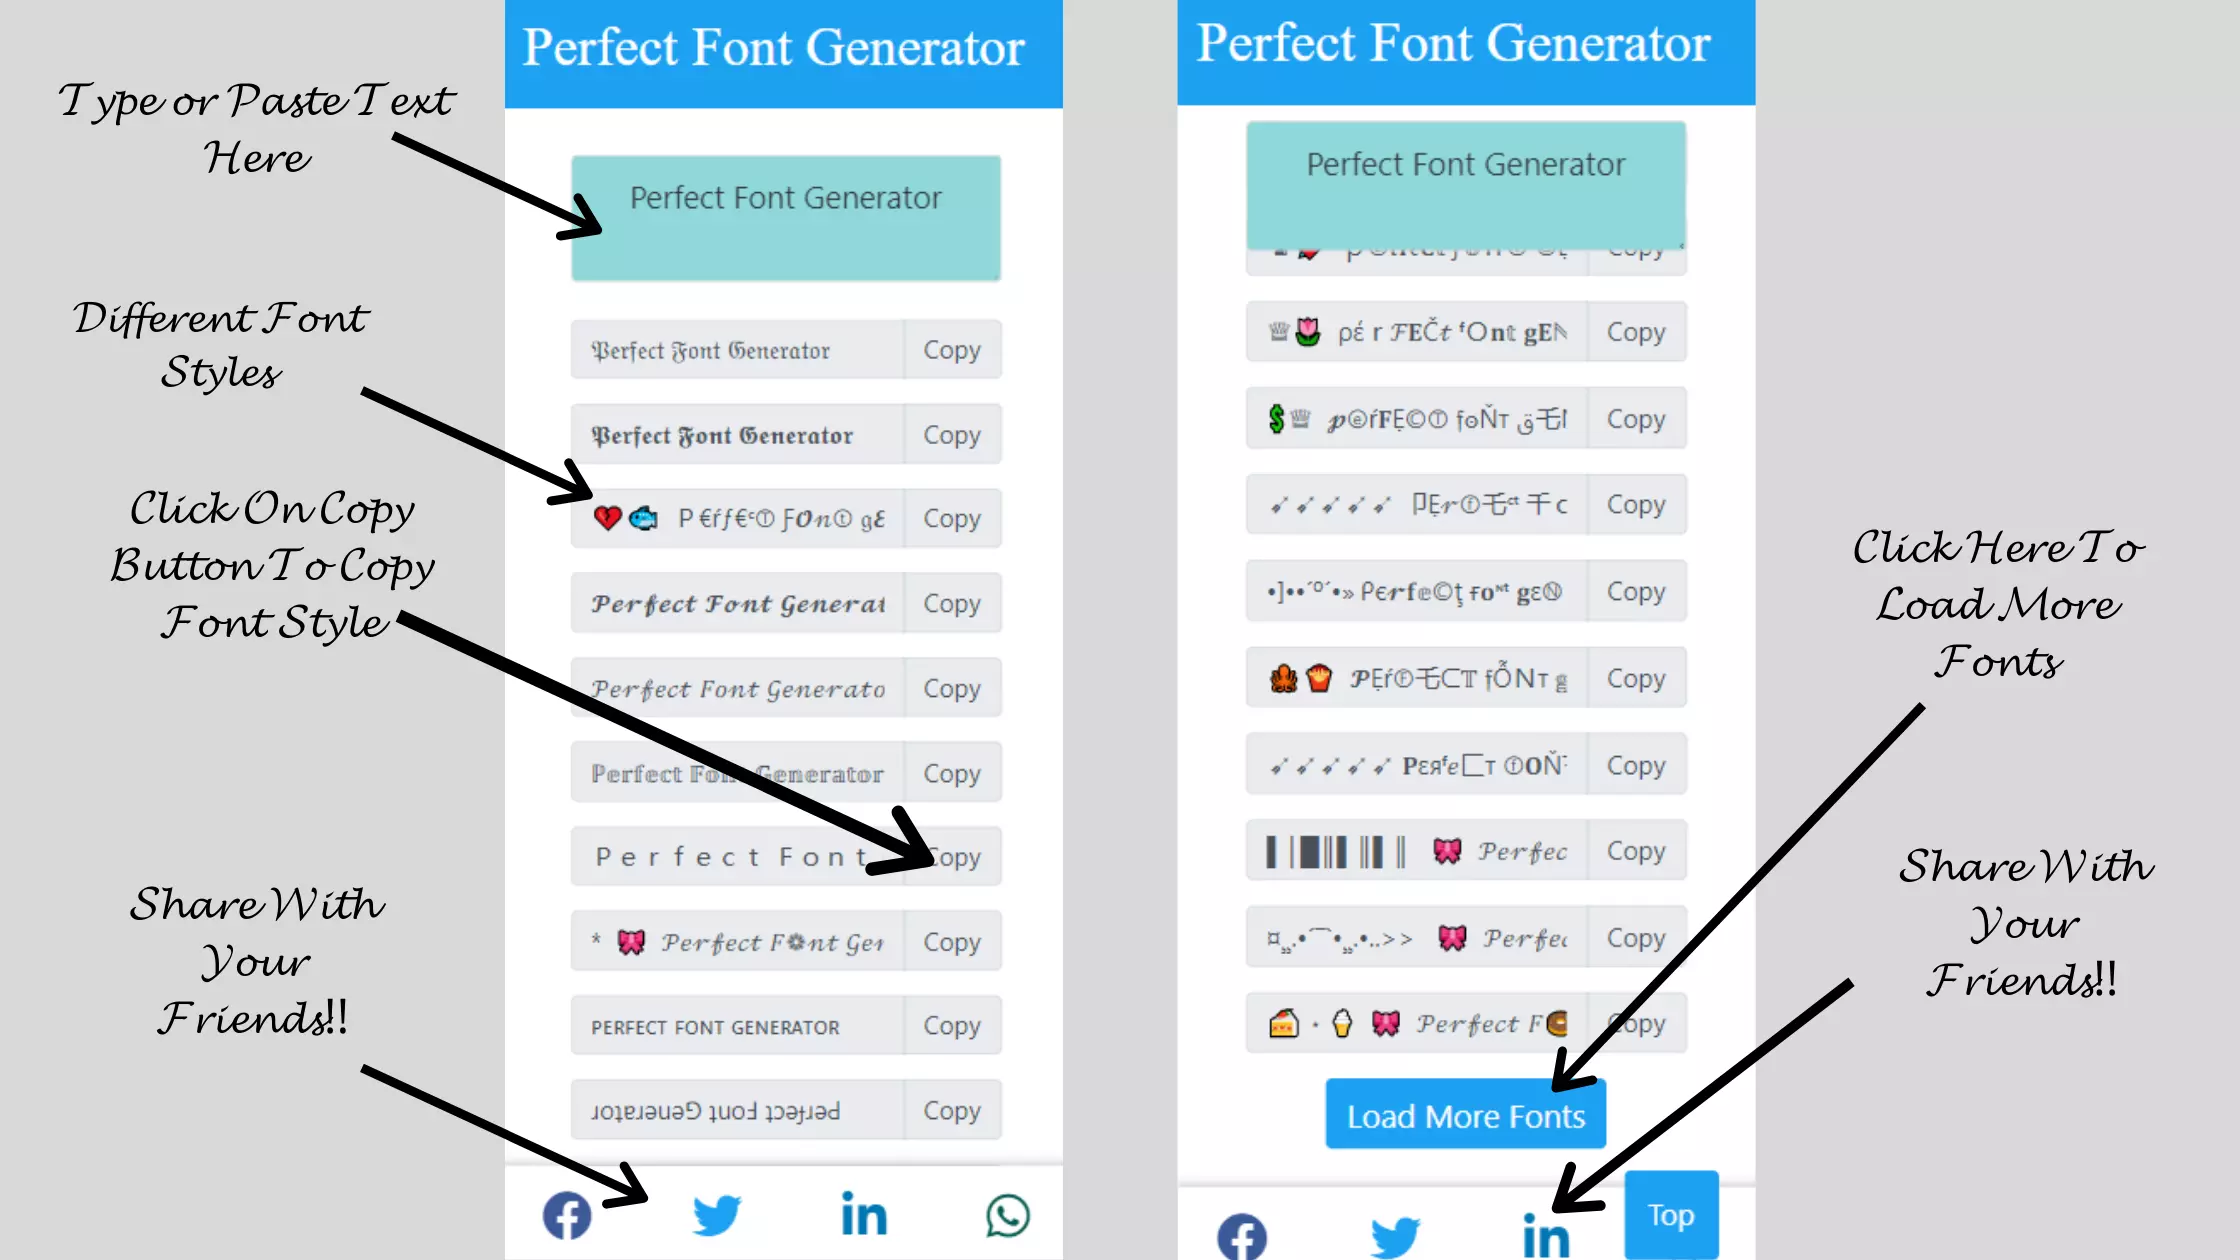Copy the uppercase sans-serif font
This screenshot has width=2240, height=1260.
[x=951, y=1025]
